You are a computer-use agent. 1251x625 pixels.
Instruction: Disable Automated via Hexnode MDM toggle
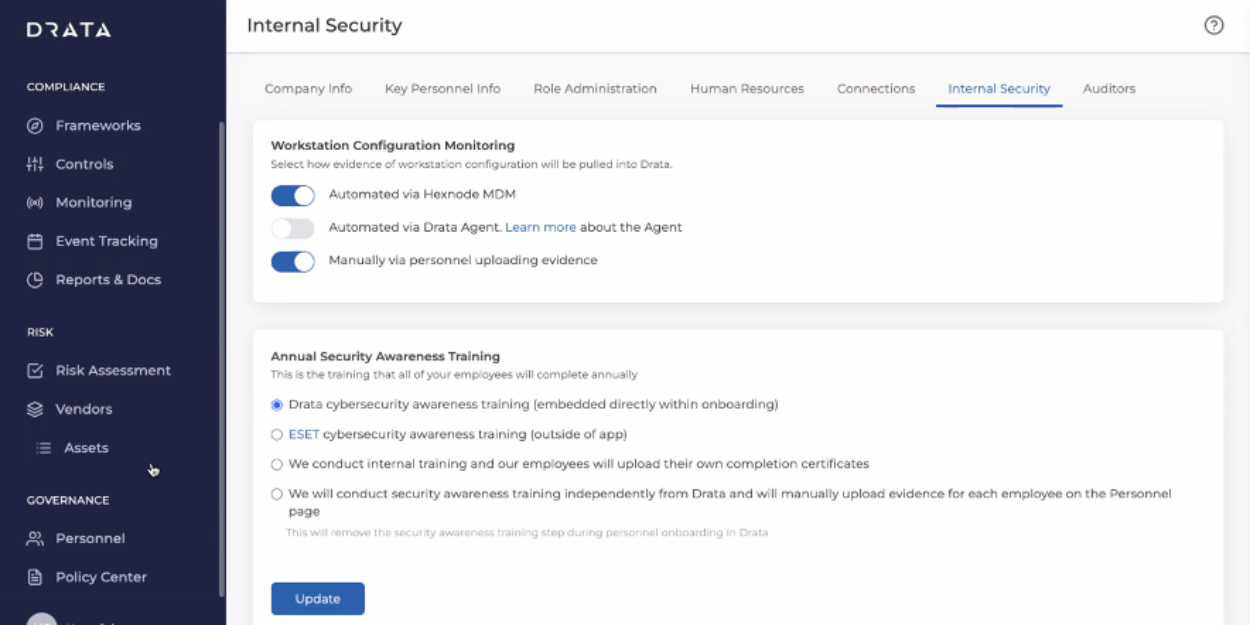293,195
